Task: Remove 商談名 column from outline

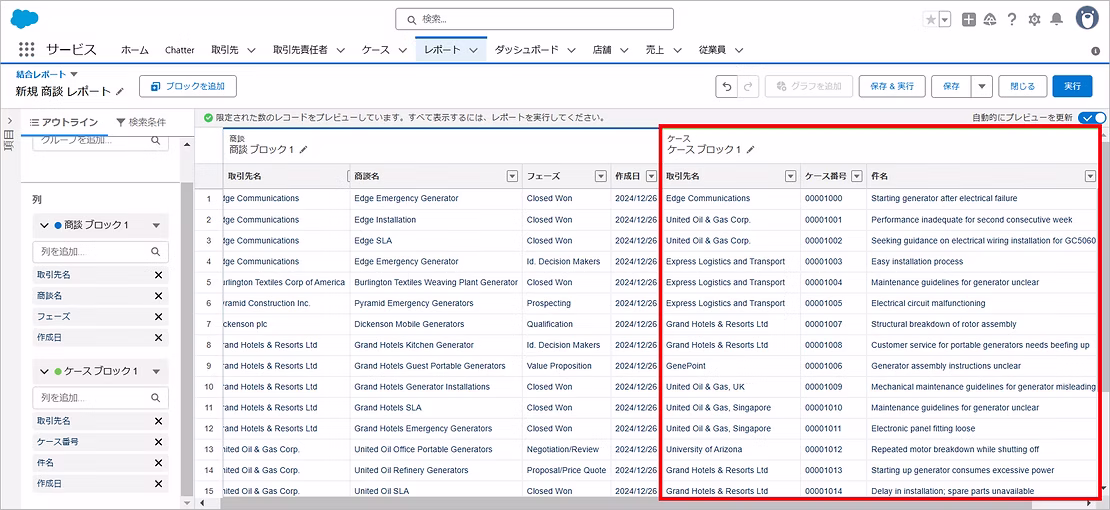Action: click(159, 295)
